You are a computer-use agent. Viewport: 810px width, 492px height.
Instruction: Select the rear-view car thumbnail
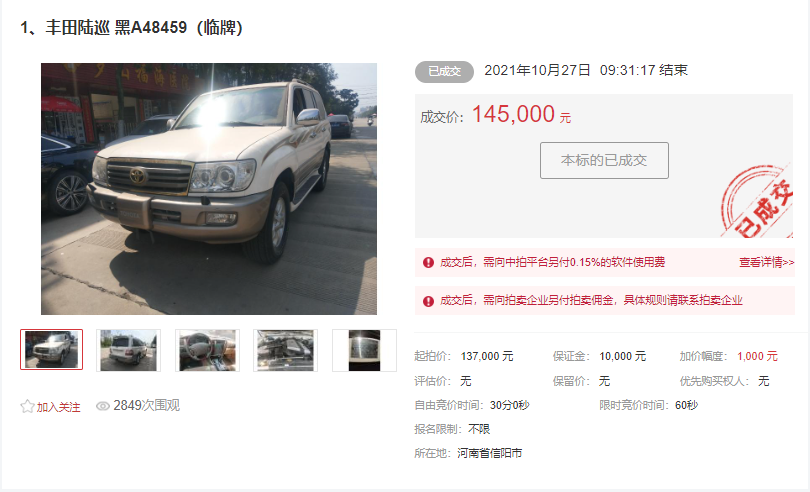pyautogui.click(x=129, y=350)
